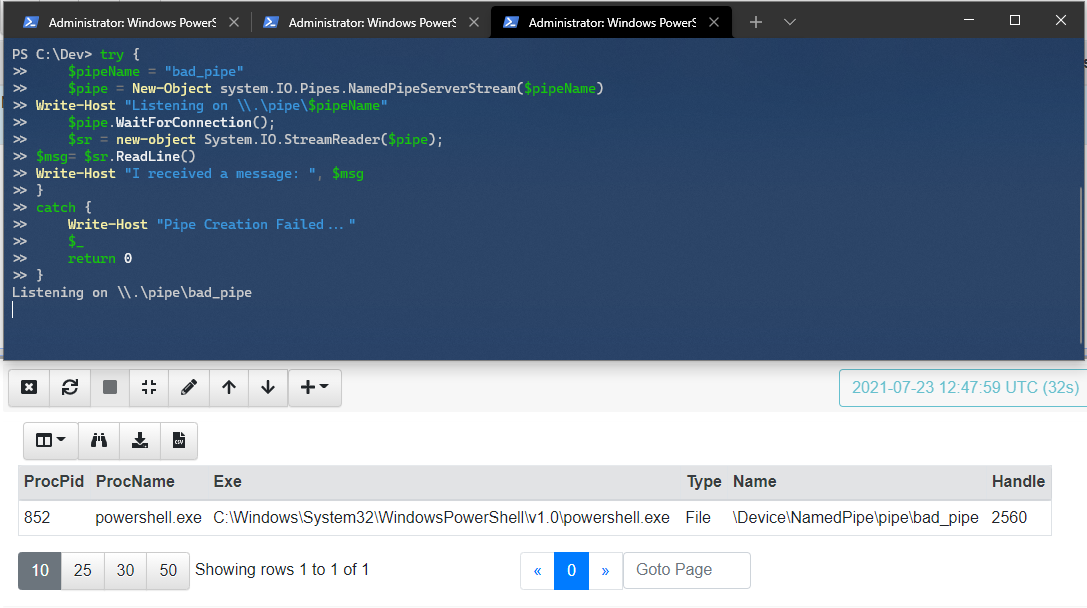The image size is (1087, 608).
Task: Export the table with the CSV file icon
Action: coord(179,440)
